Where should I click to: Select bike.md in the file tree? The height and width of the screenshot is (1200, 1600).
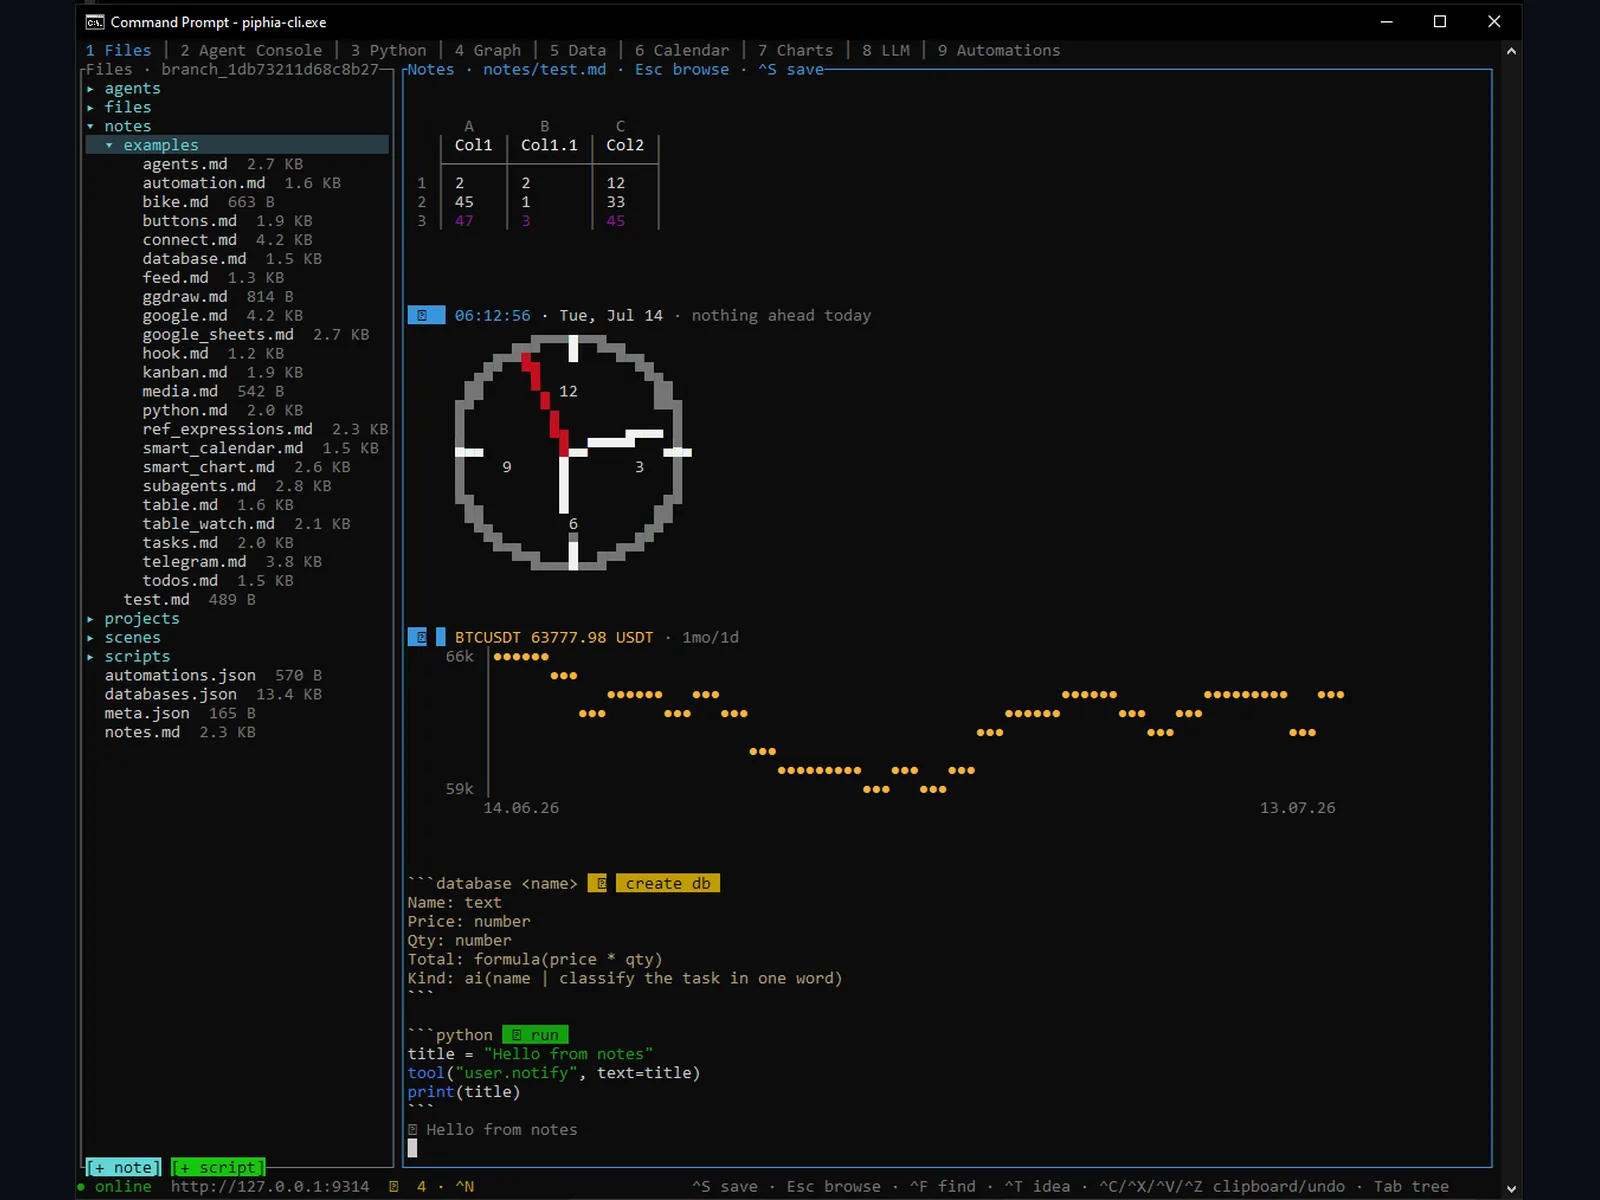pyautogui.click(x=175, y=203)
